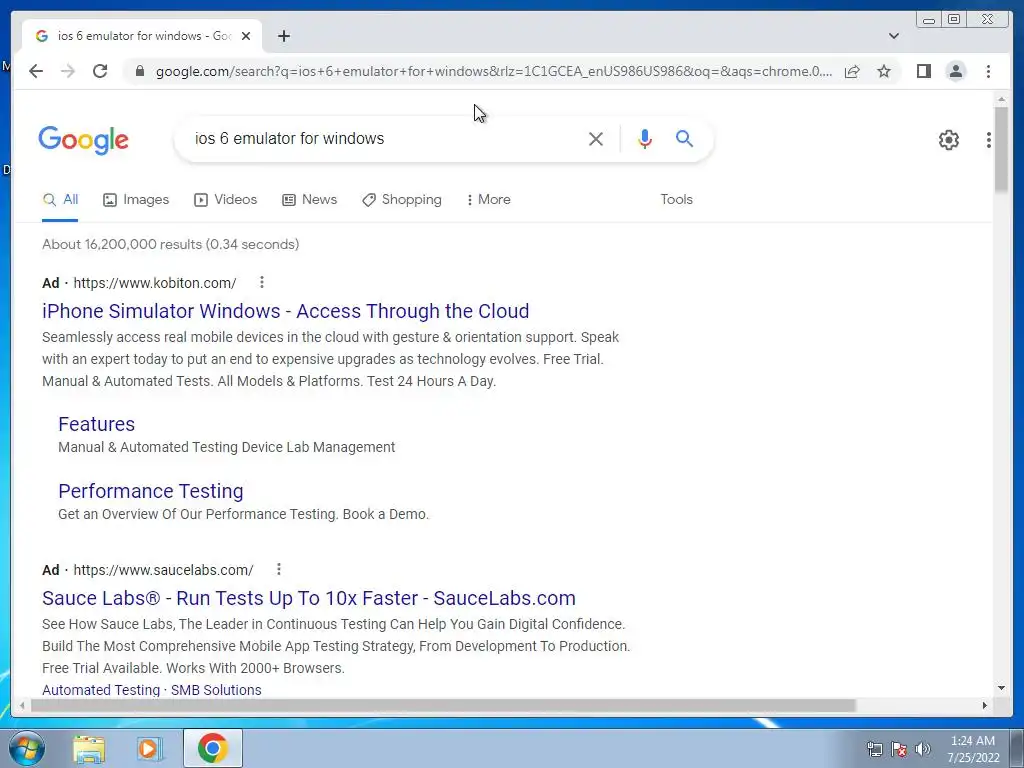Open Windows Explorer from the taskbar
1024x768 pixels.
click(x=89, y=748)
